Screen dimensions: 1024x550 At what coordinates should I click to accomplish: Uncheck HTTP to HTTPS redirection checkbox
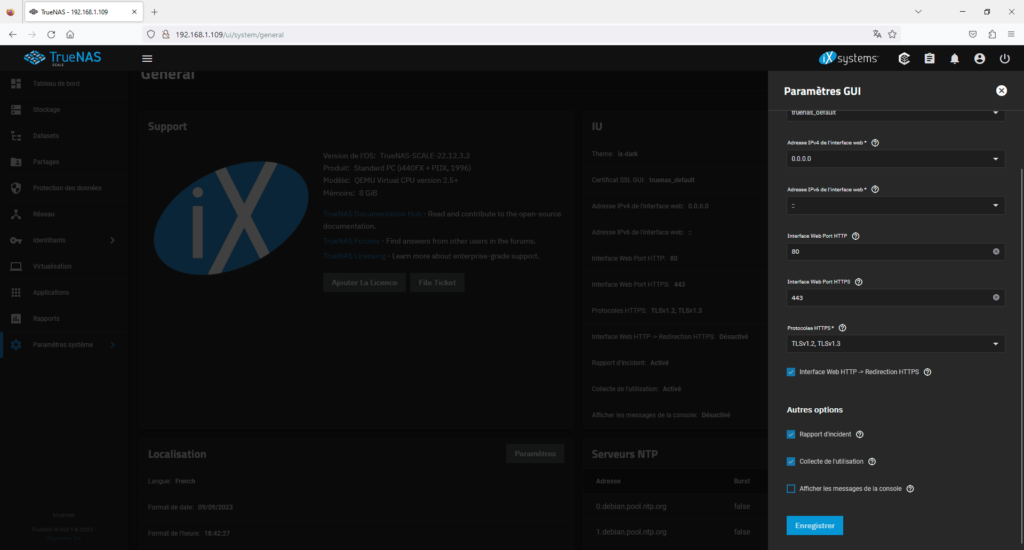click(791, 372)
